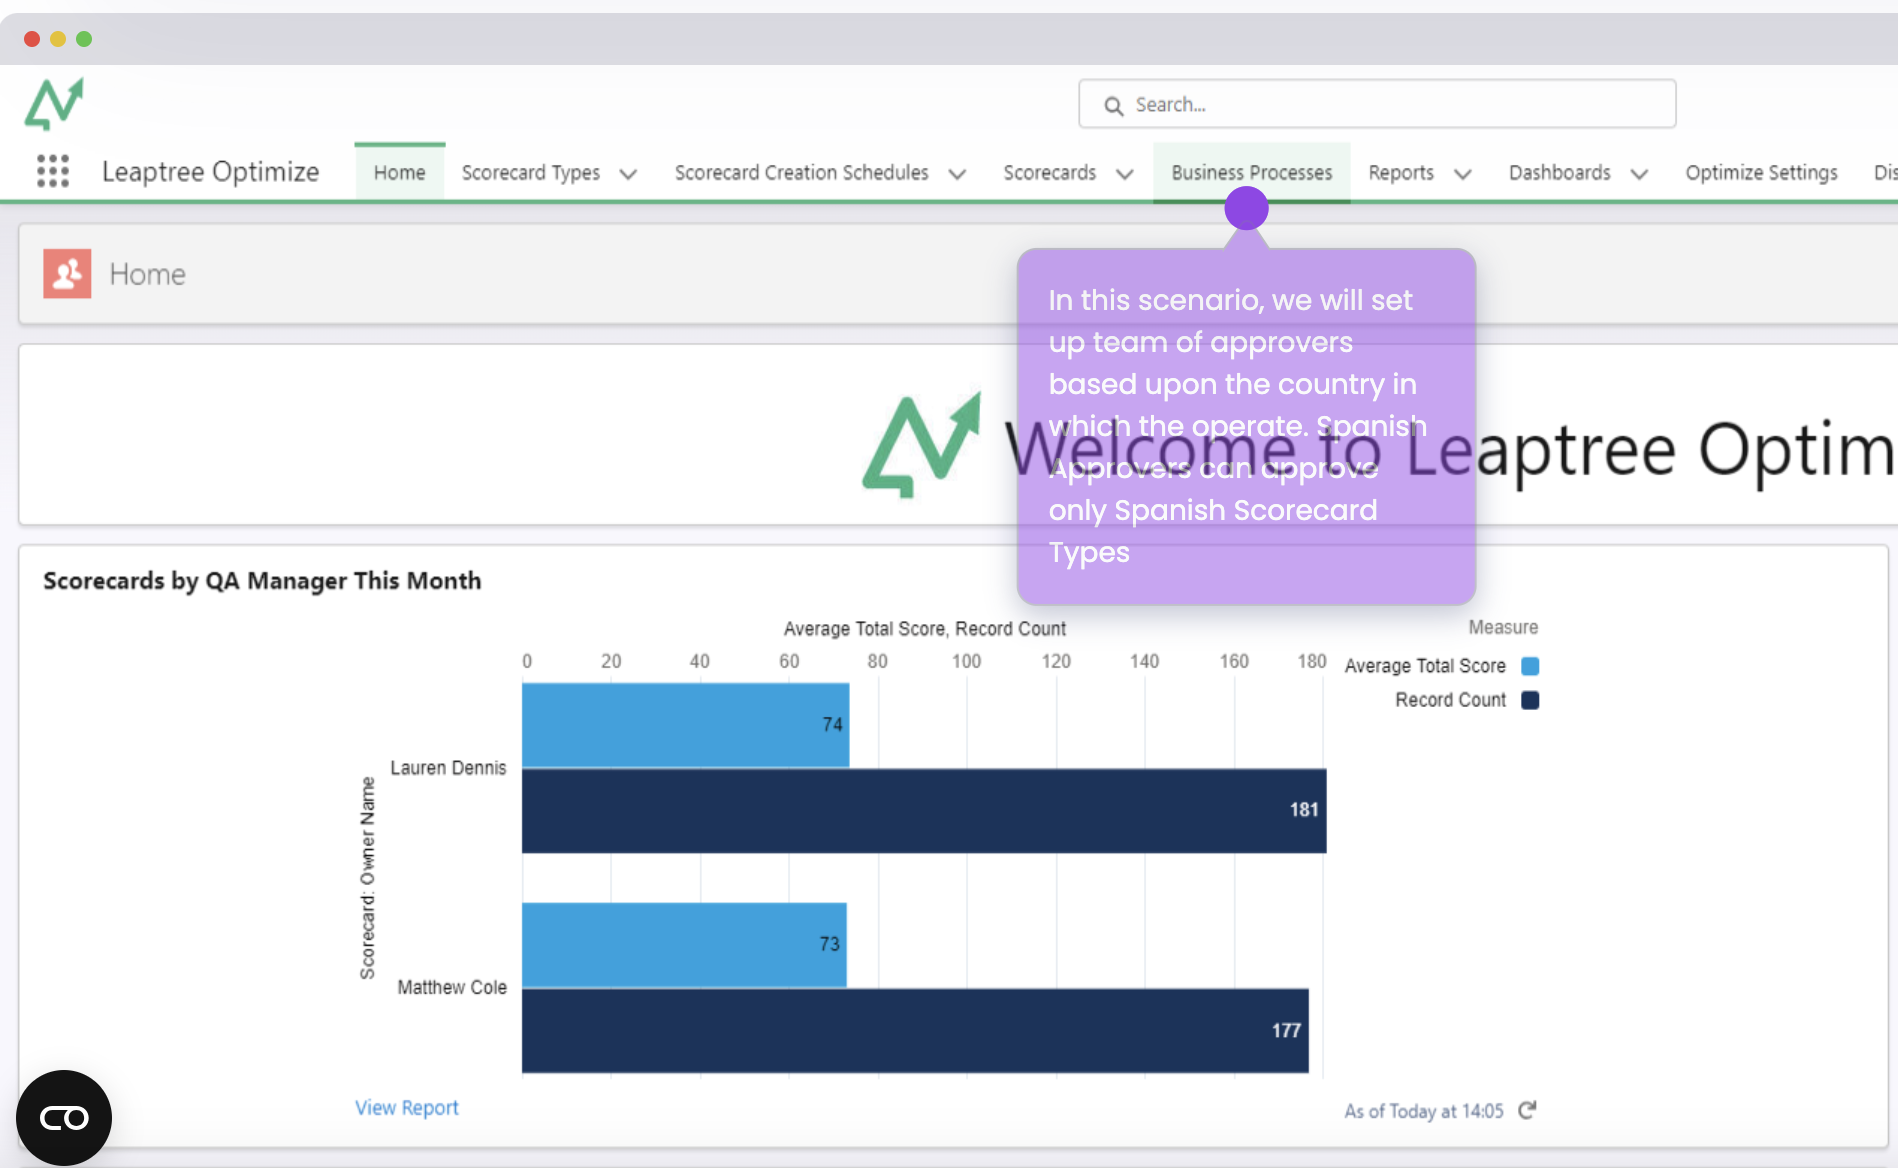Click the Leaptree Optimize app name

[x=211, y=172]
